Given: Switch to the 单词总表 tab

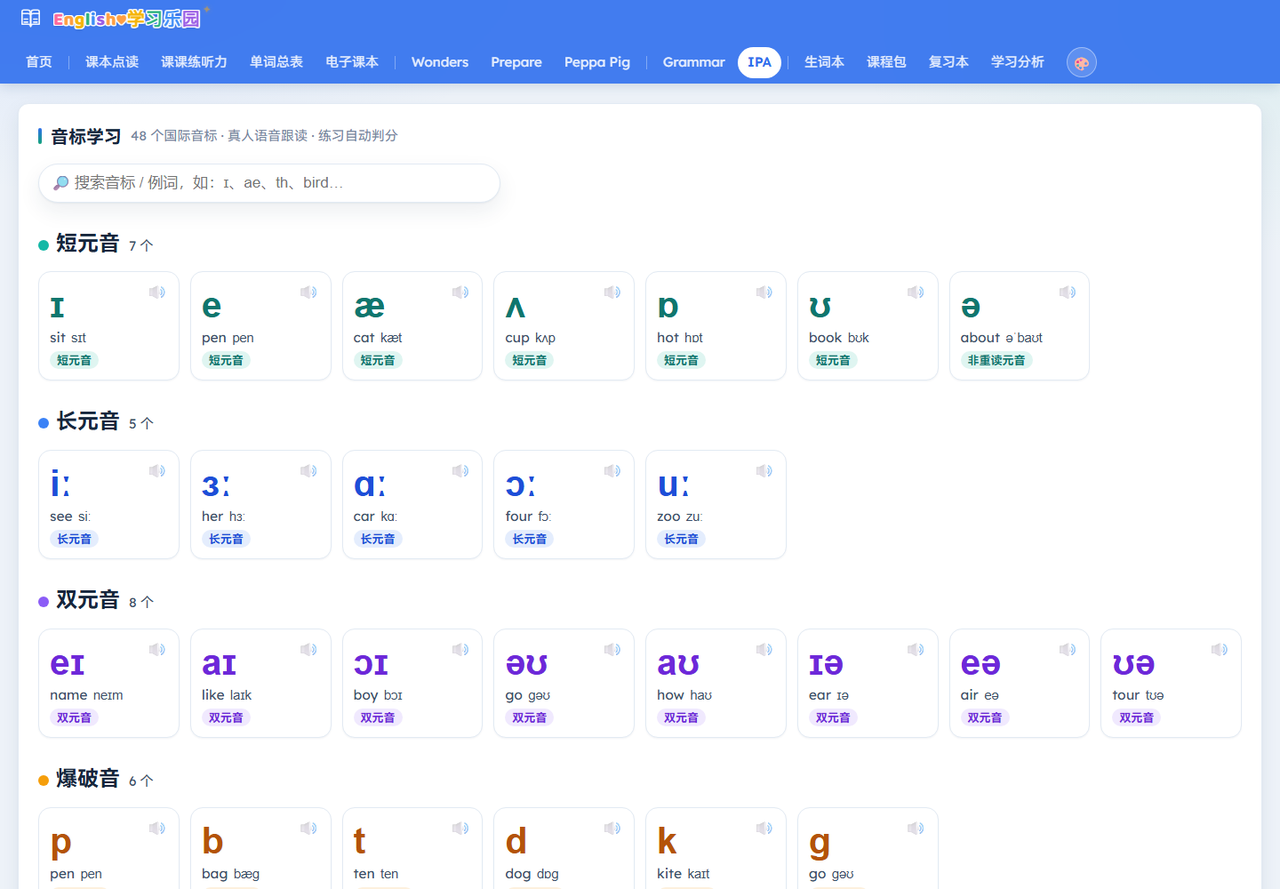Looking at the screenshot, I should (x=276, y=62).
